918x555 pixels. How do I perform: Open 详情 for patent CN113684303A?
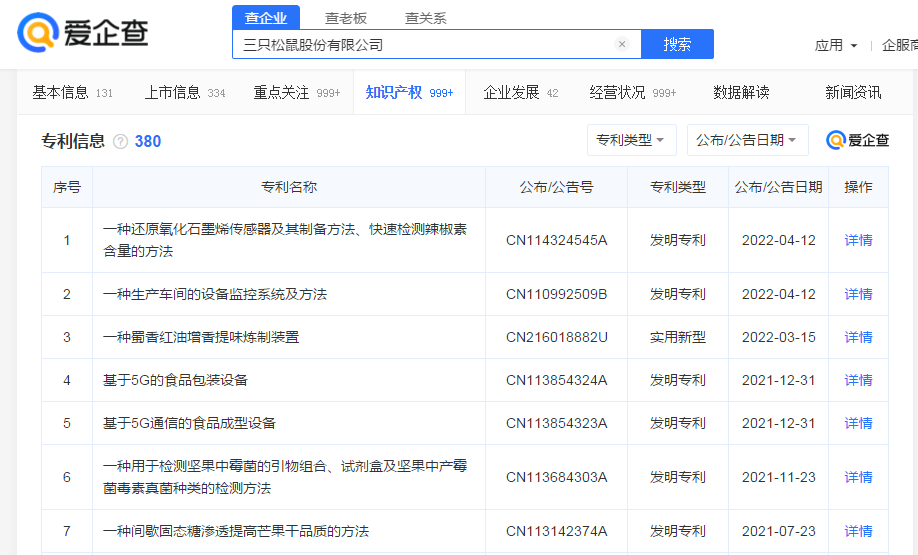pyautogui.click(x=858, y=477)
